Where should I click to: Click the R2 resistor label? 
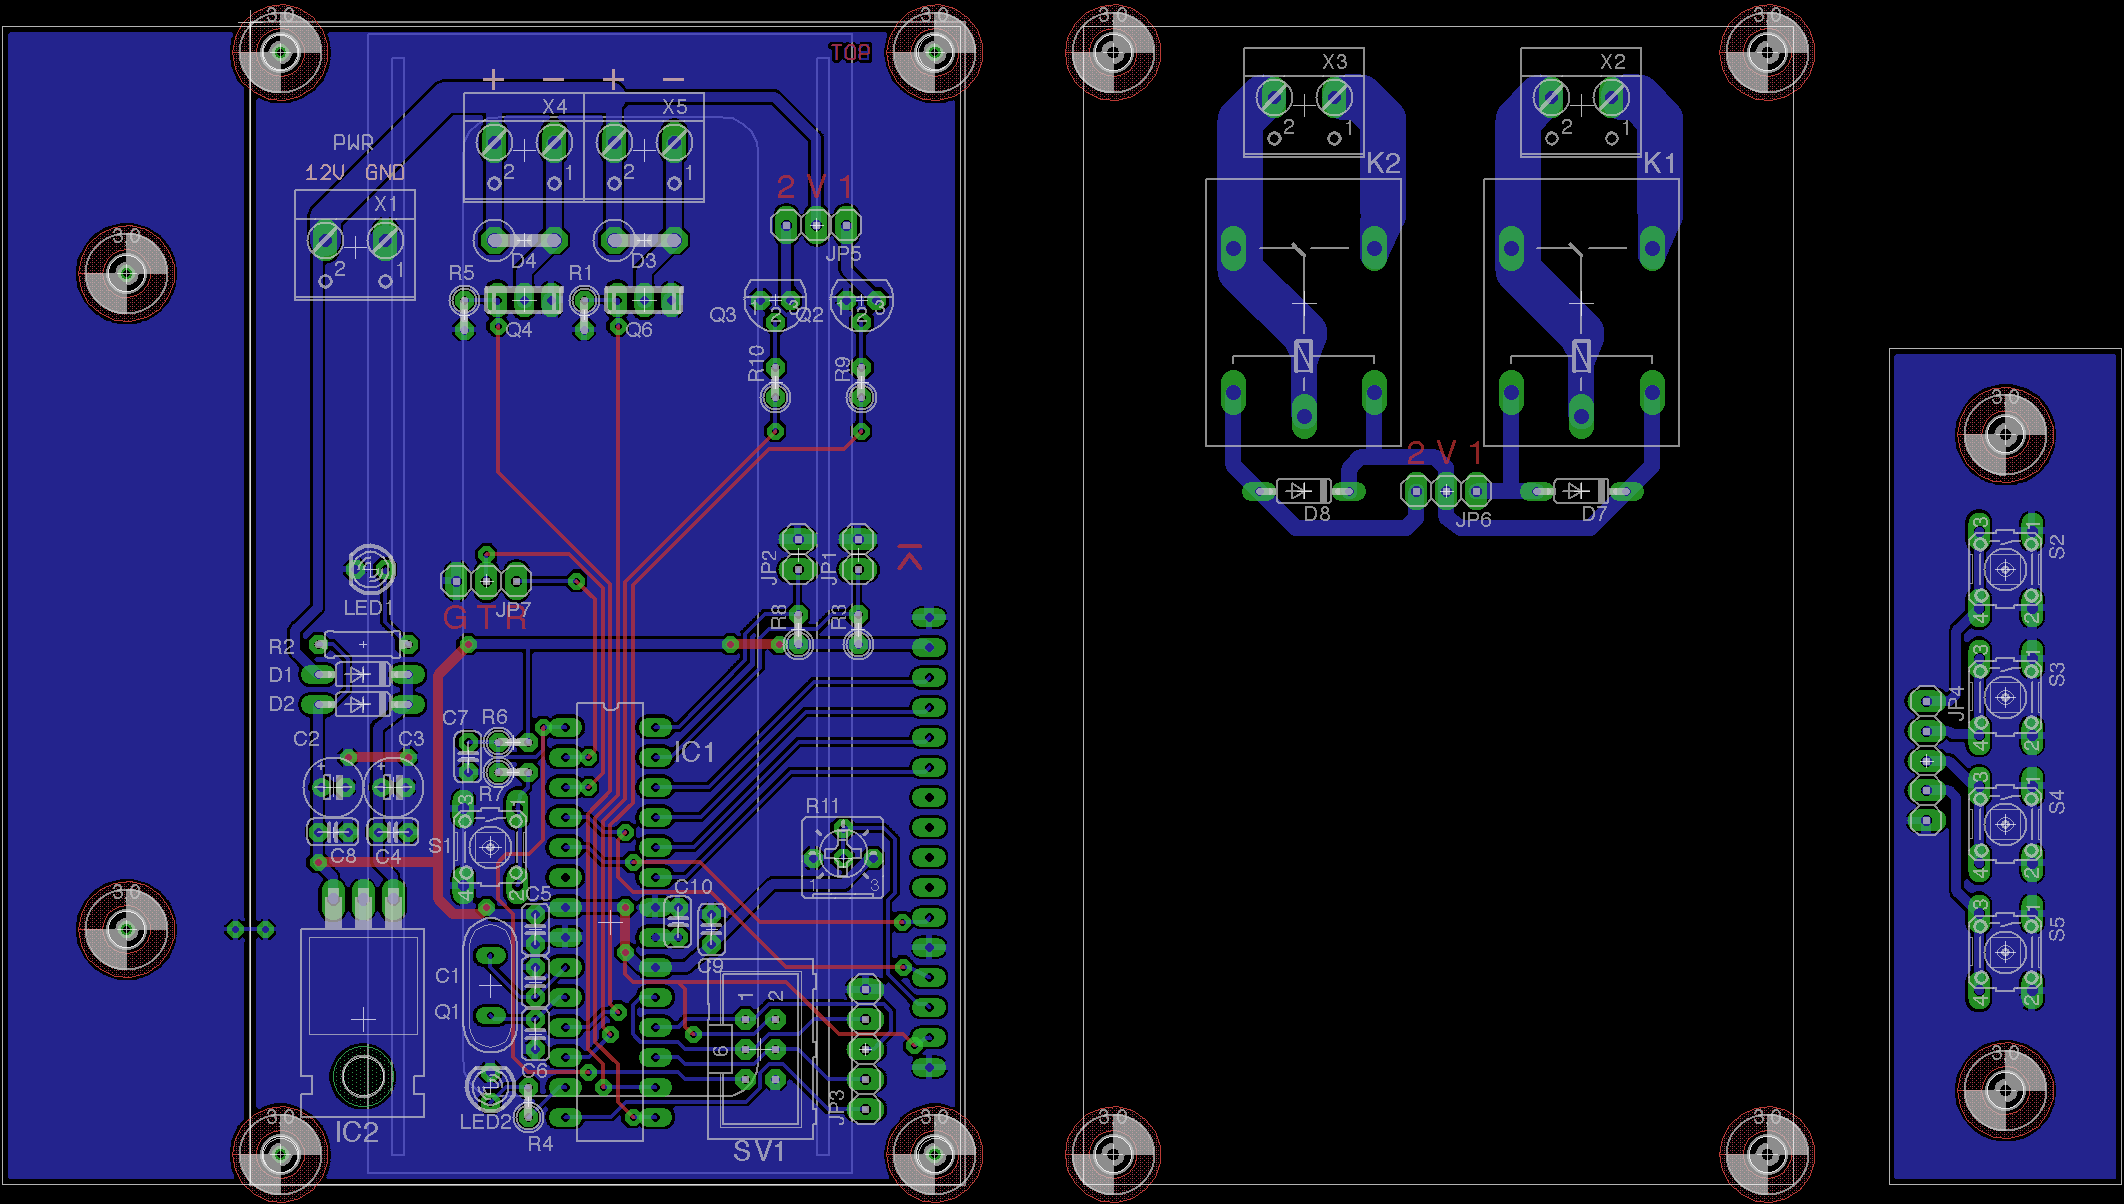click(282, 646)
